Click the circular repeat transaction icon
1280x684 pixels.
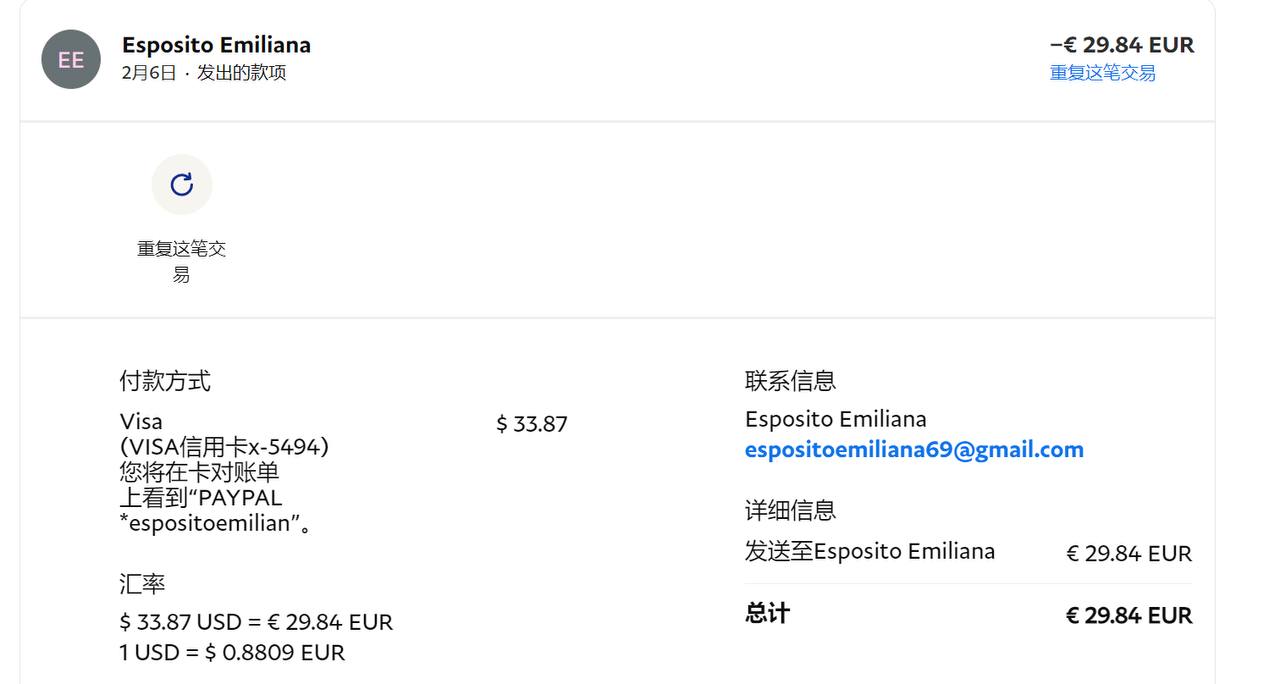tap(181, 185)
